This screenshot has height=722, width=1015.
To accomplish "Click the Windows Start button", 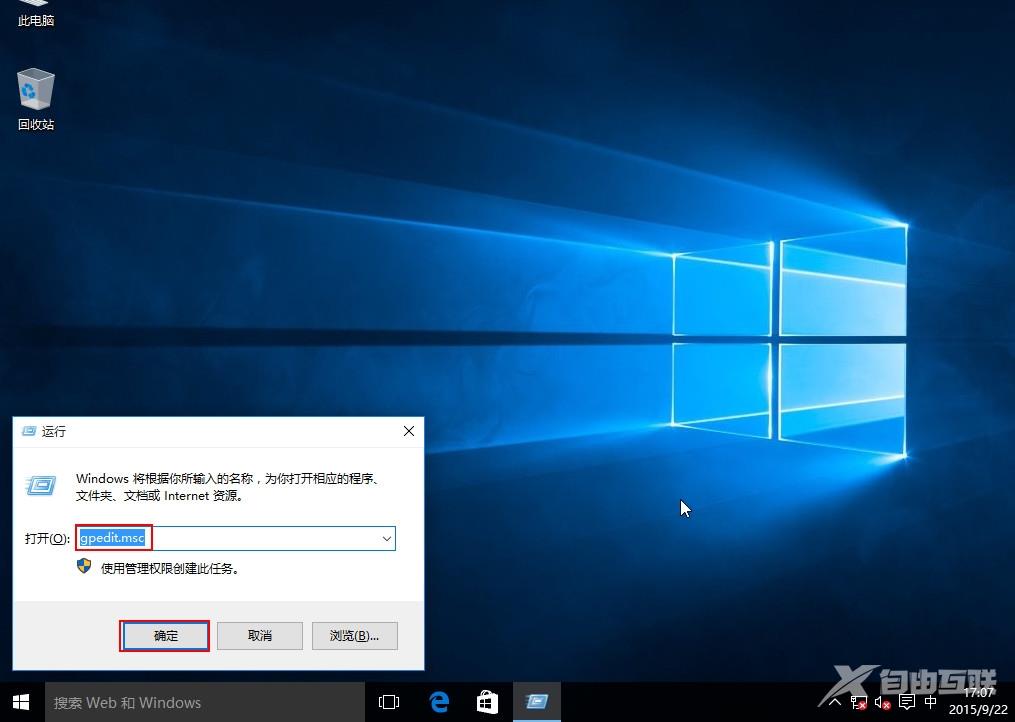I will point(21,702).
